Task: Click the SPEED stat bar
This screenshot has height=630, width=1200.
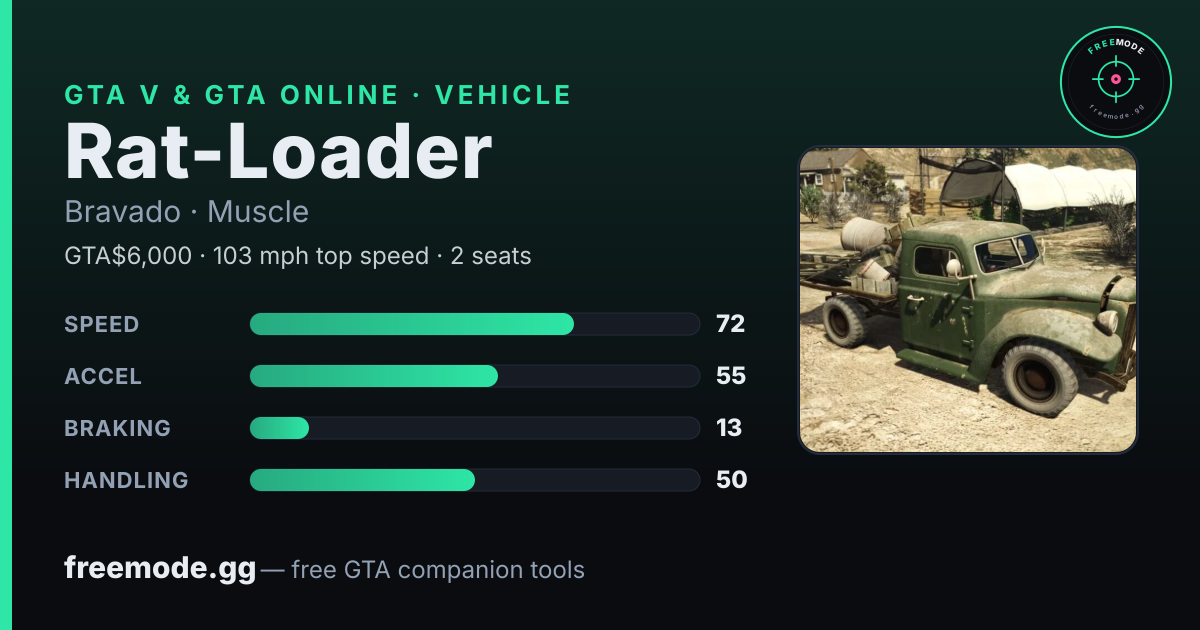Action: click(474, 324)
